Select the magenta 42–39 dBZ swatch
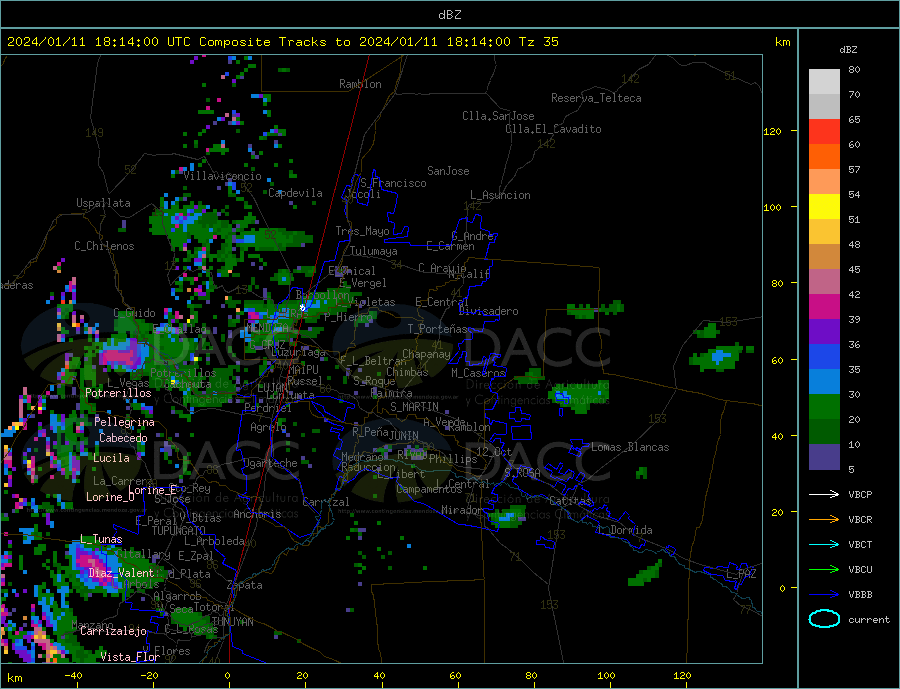 [x=824, y=307]
